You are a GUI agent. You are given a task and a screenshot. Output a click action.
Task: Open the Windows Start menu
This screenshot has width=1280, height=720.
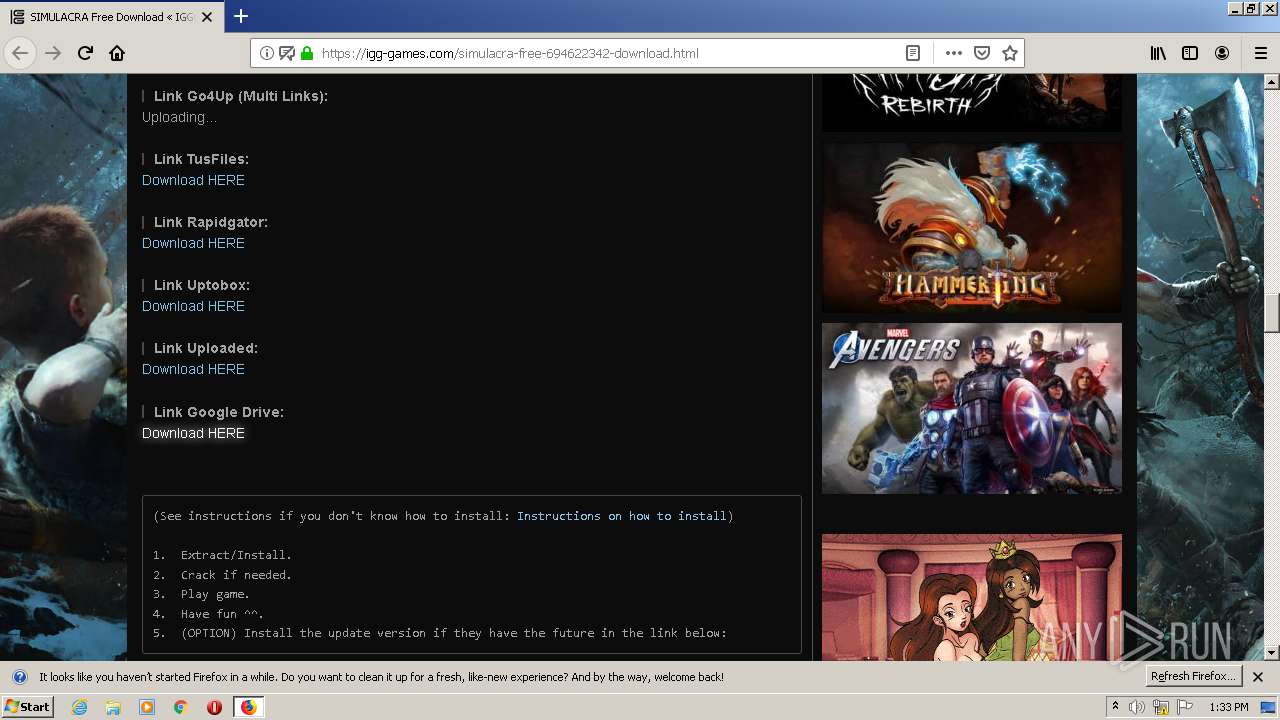point(27,707)
